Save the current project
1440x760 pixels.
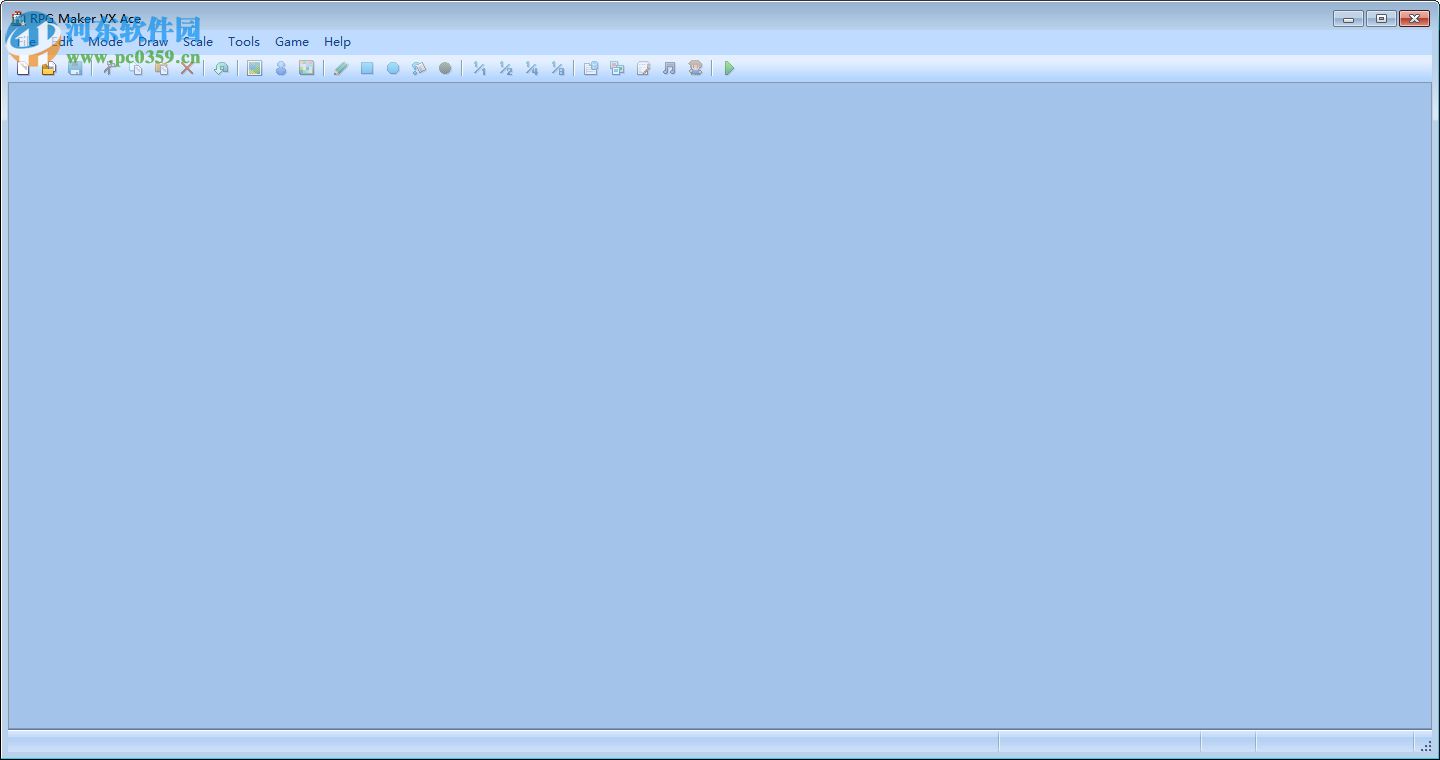click(75, 68)
